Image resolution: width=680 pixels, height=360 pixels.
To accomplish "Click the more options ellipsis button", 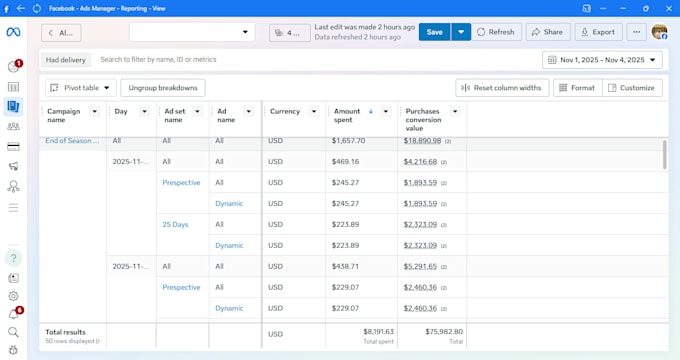I will [636, 32].
